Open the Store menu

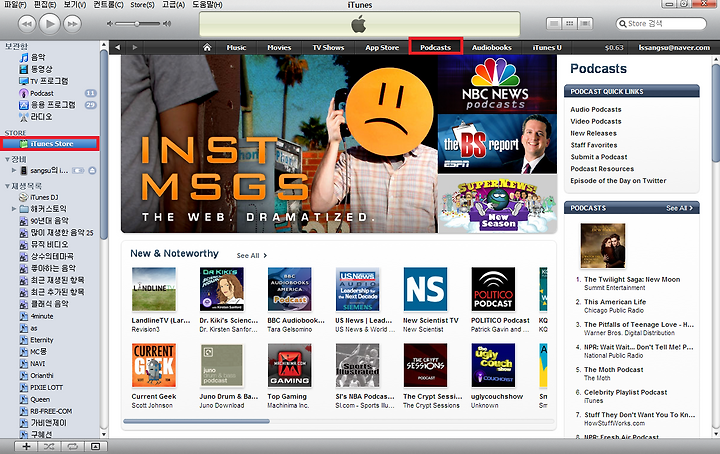(x=142, y=5)
